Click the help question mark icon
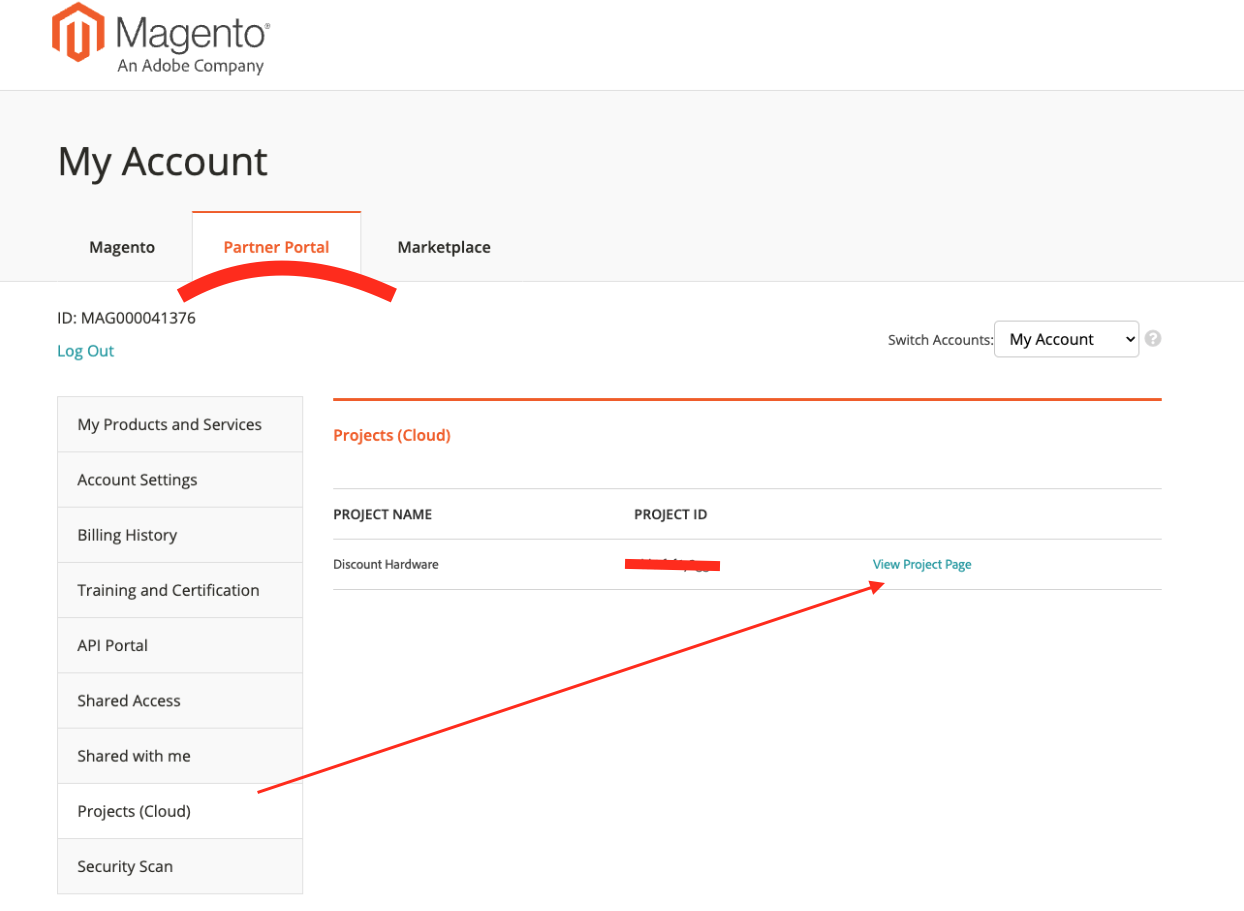The height and width of the screenshot is (911, 1244). (x=1153, y=339)
